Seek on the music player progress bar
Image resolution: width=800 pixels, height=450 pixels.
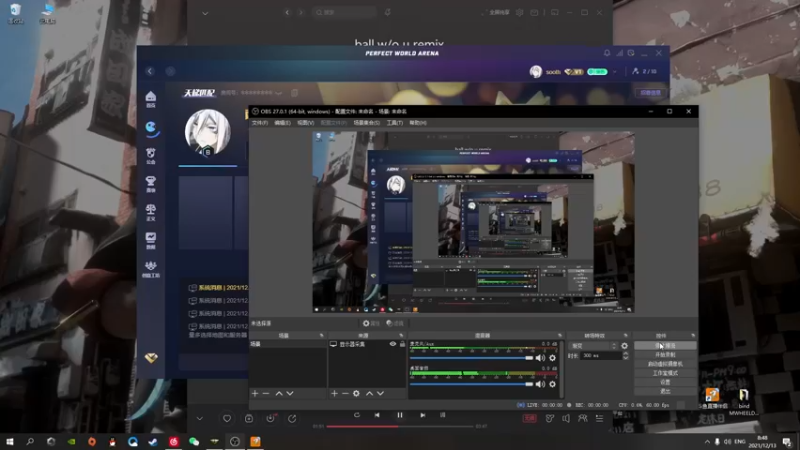[400, 426]
